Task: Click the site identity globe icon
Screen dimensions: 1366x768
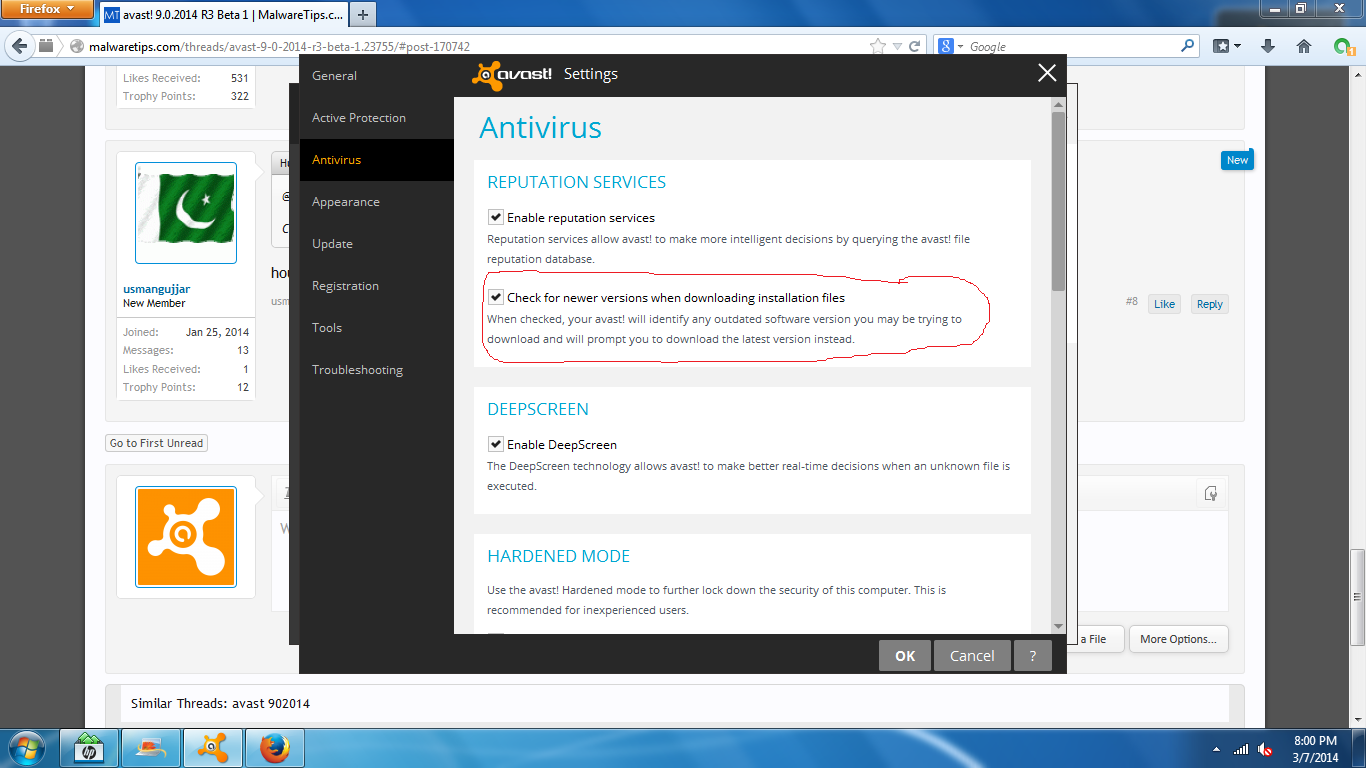Action: [75, 46]
